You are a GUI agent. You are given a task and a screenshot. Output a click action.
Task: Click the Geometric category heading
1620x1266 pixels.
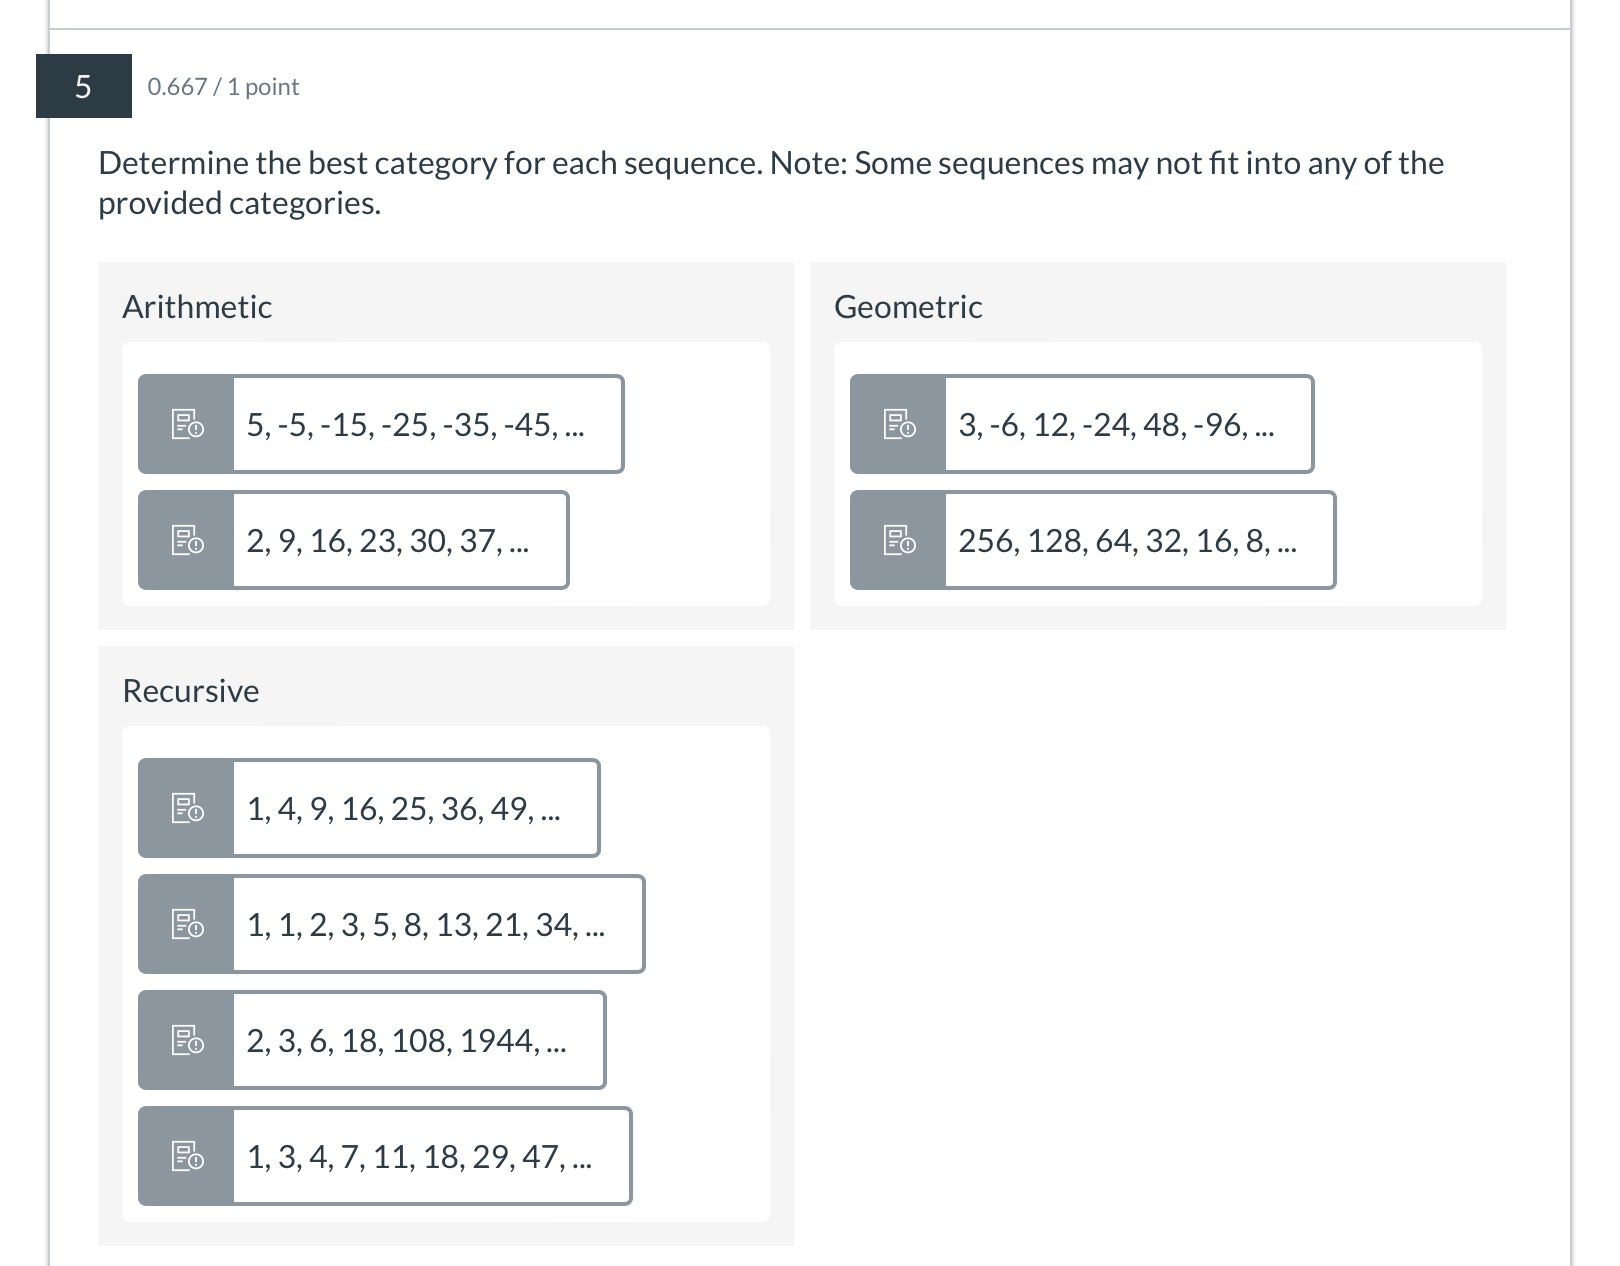point(908,307)
